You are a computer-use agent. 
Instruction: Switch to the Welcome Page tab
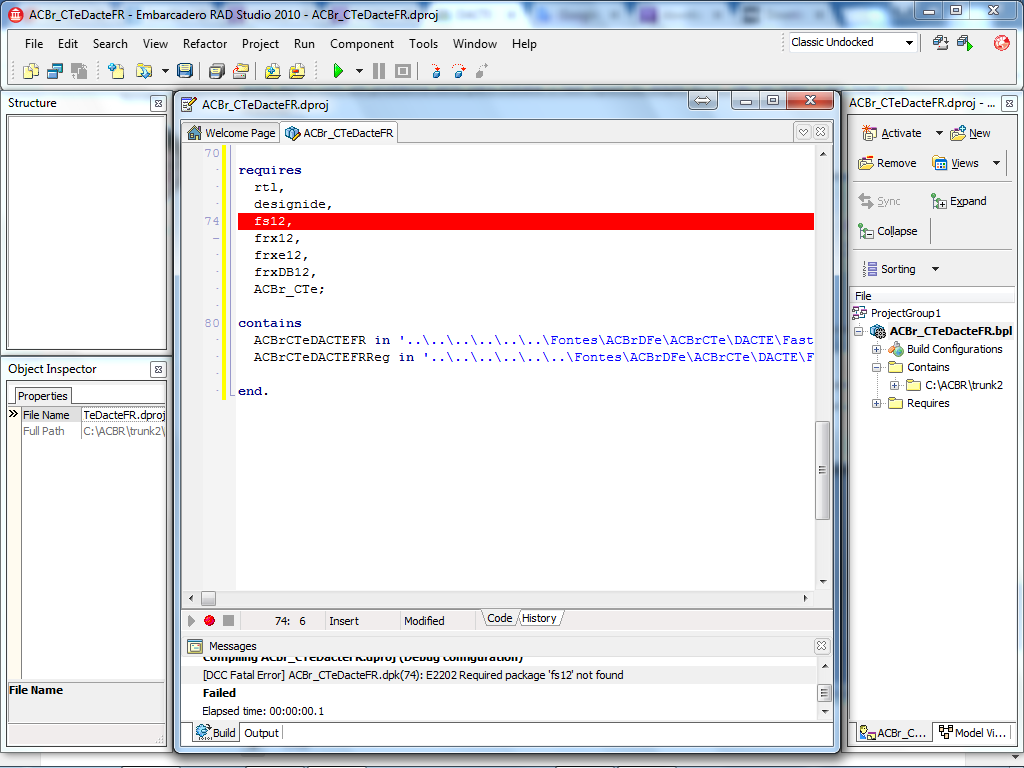pos(232,133)
